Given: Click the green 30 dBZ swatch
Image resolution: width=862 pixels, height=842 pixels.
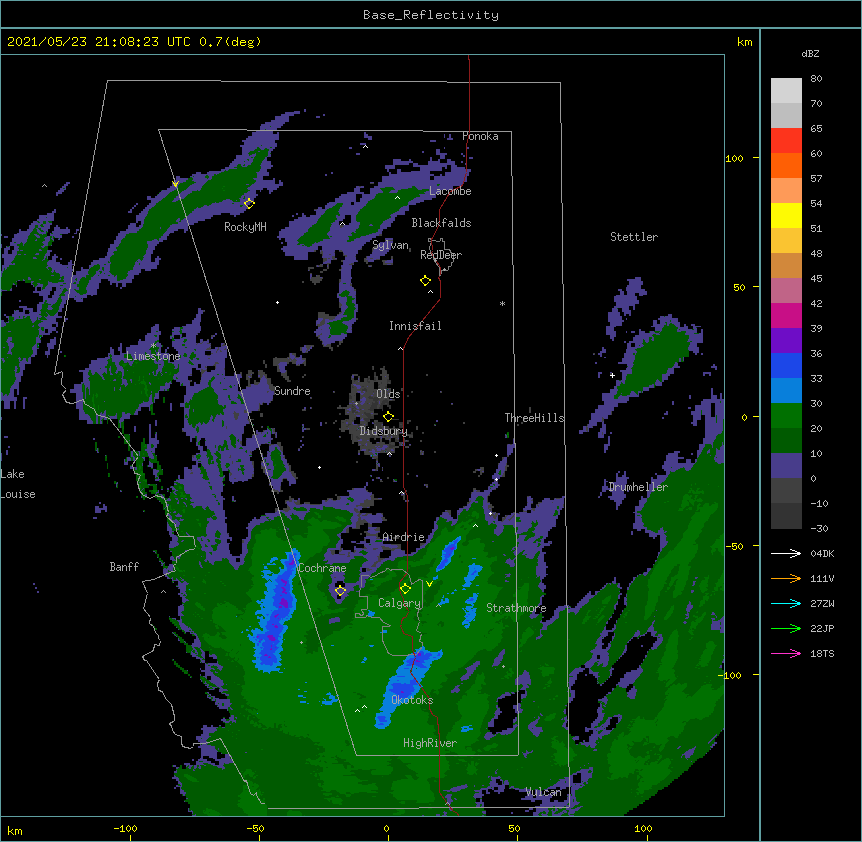Looking at the screenshot, I should click(x=786, y=416).
